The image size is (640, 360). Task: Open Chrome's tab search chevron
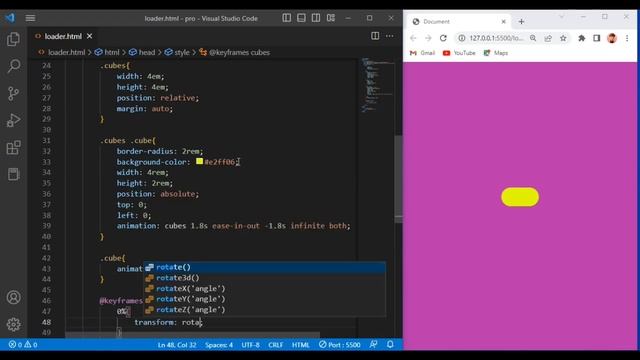tap(562, 17)
